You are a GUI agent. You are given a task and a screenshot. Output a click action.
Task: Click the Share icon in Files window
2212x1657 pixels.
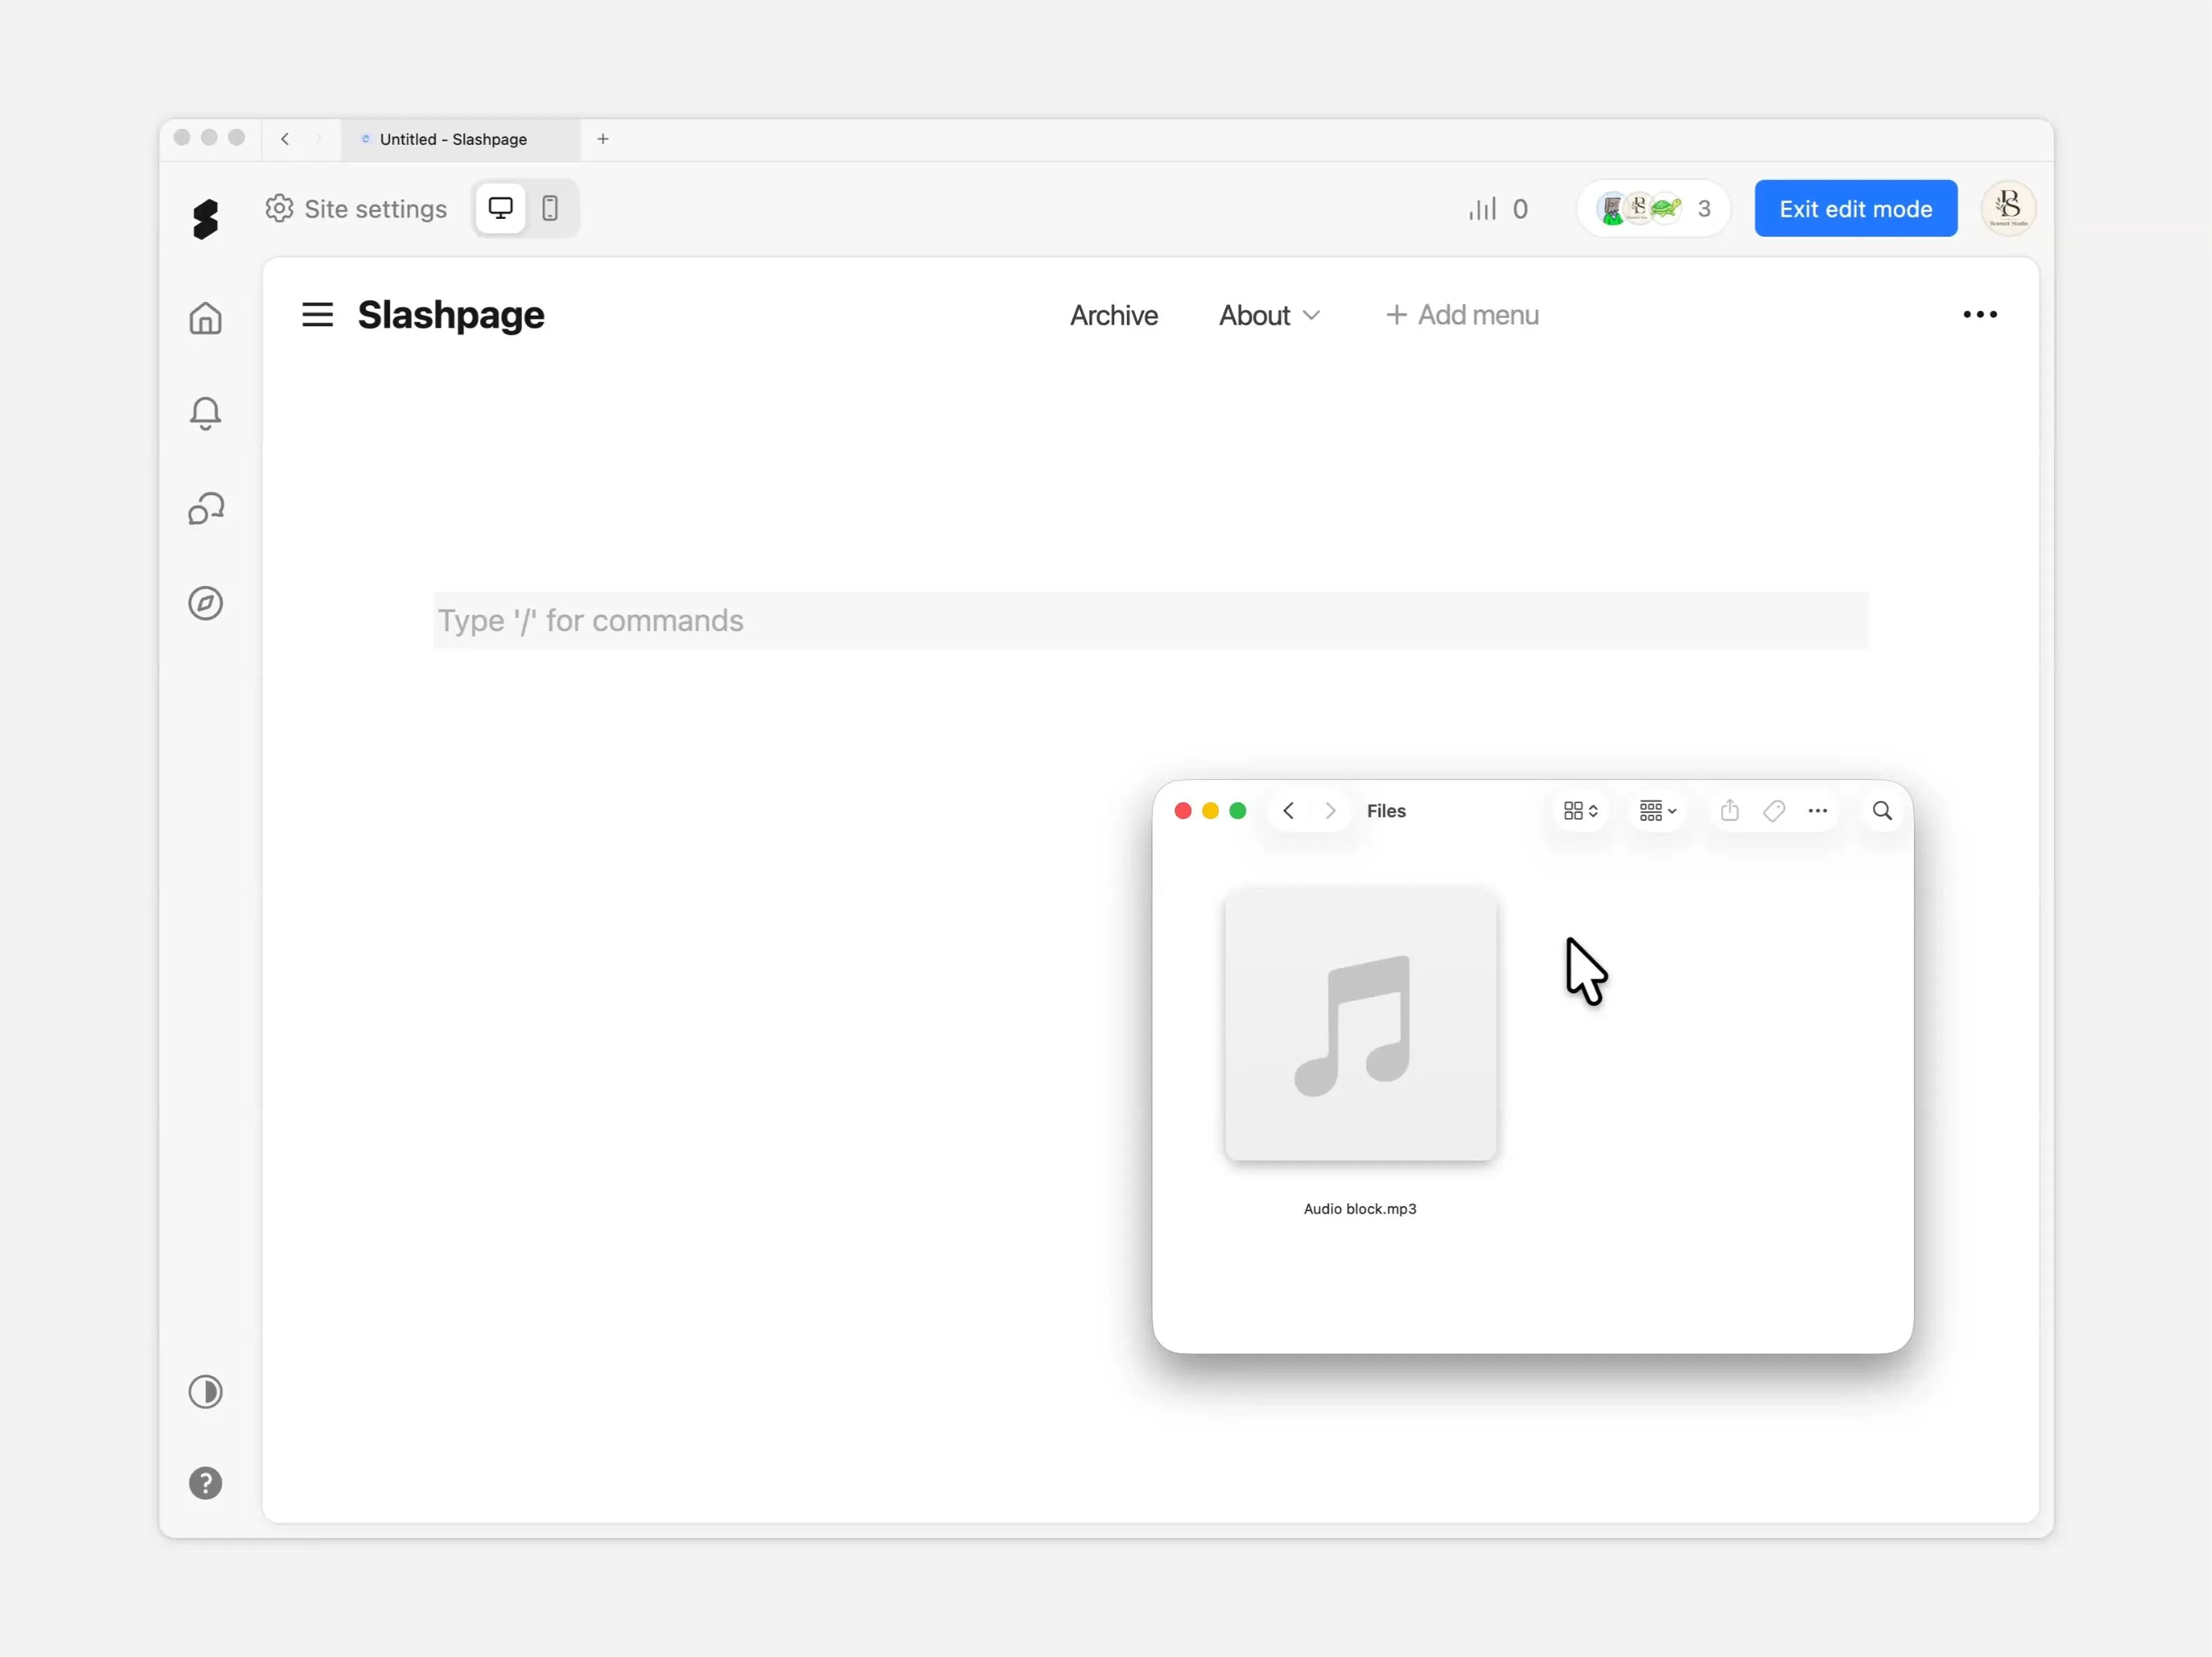tap(1730, 811)
